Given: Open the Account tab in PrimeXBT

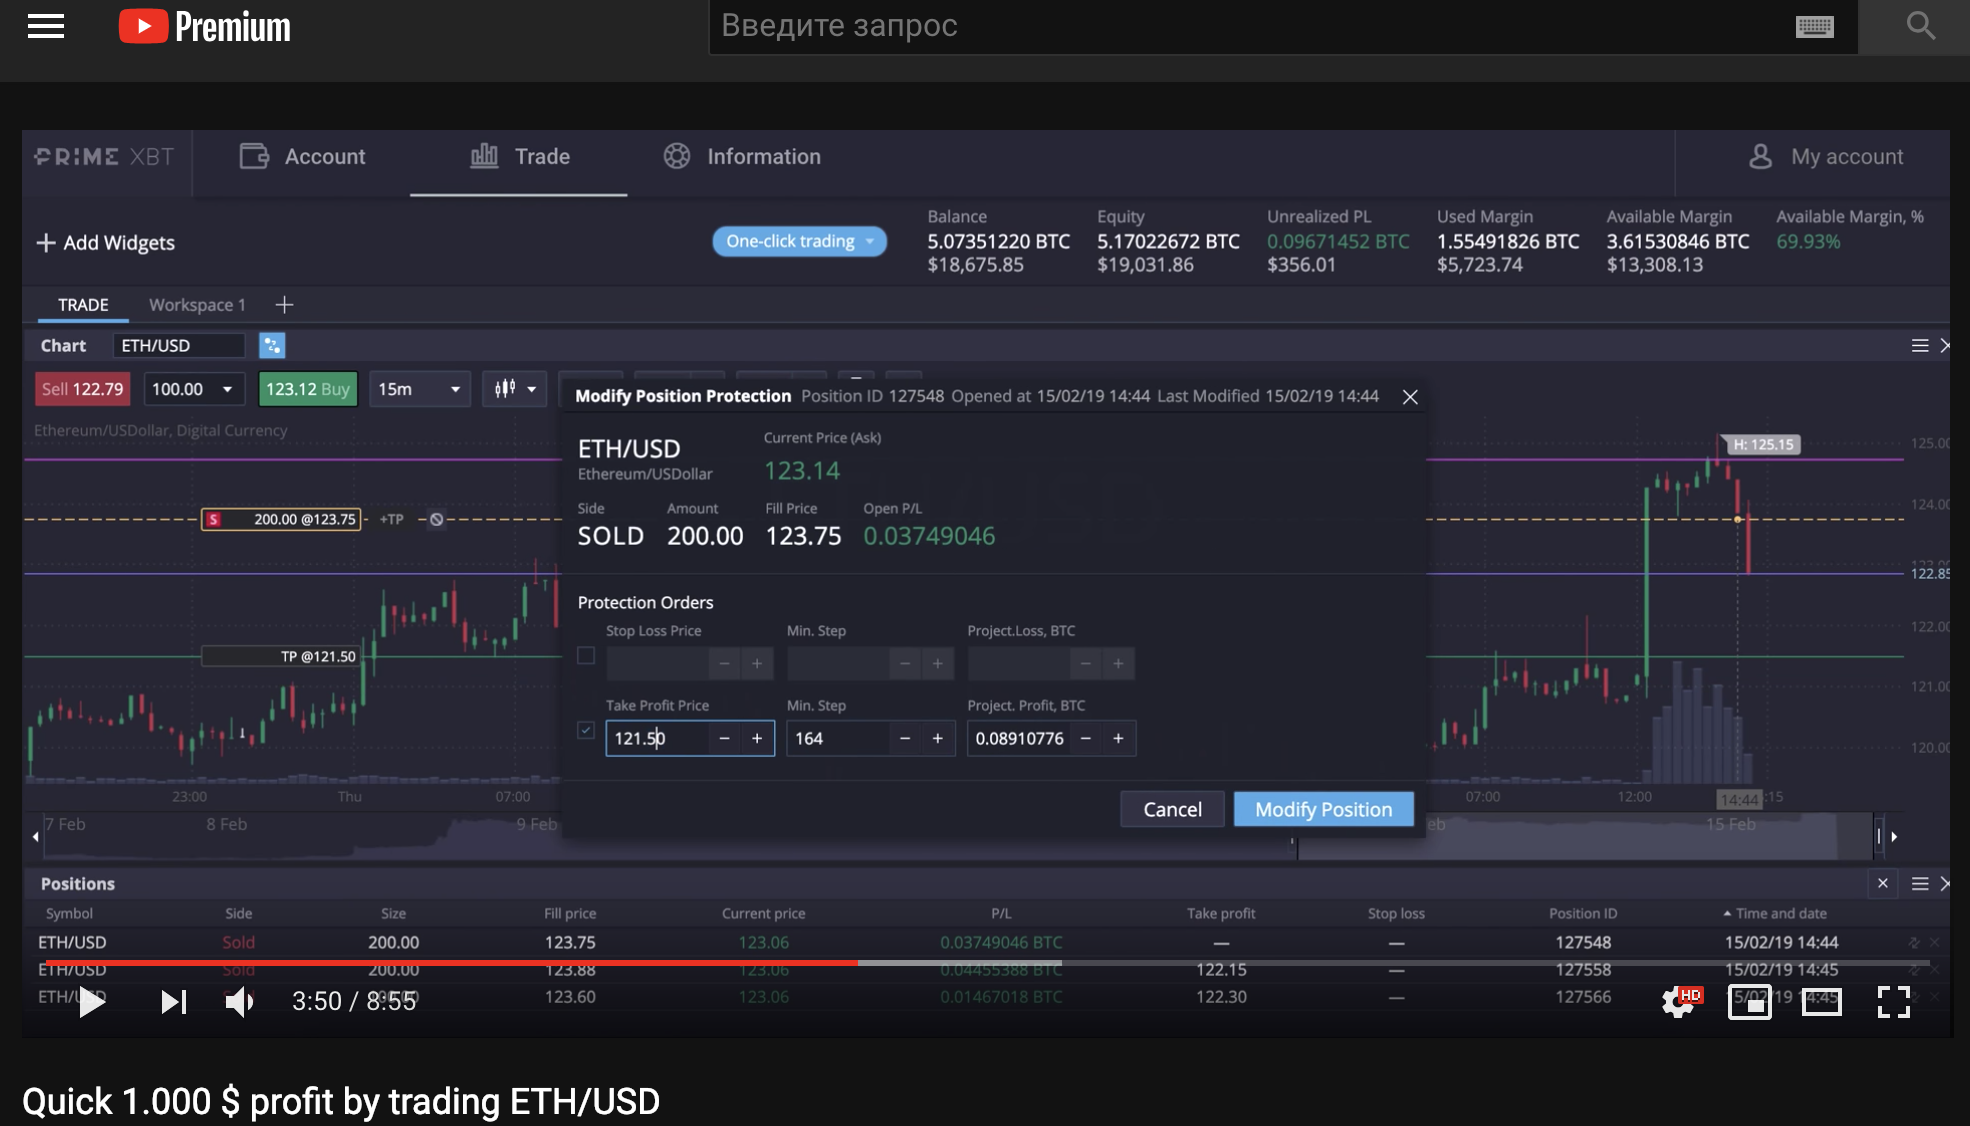Looking at the screenshot, I should pos(302,157).
